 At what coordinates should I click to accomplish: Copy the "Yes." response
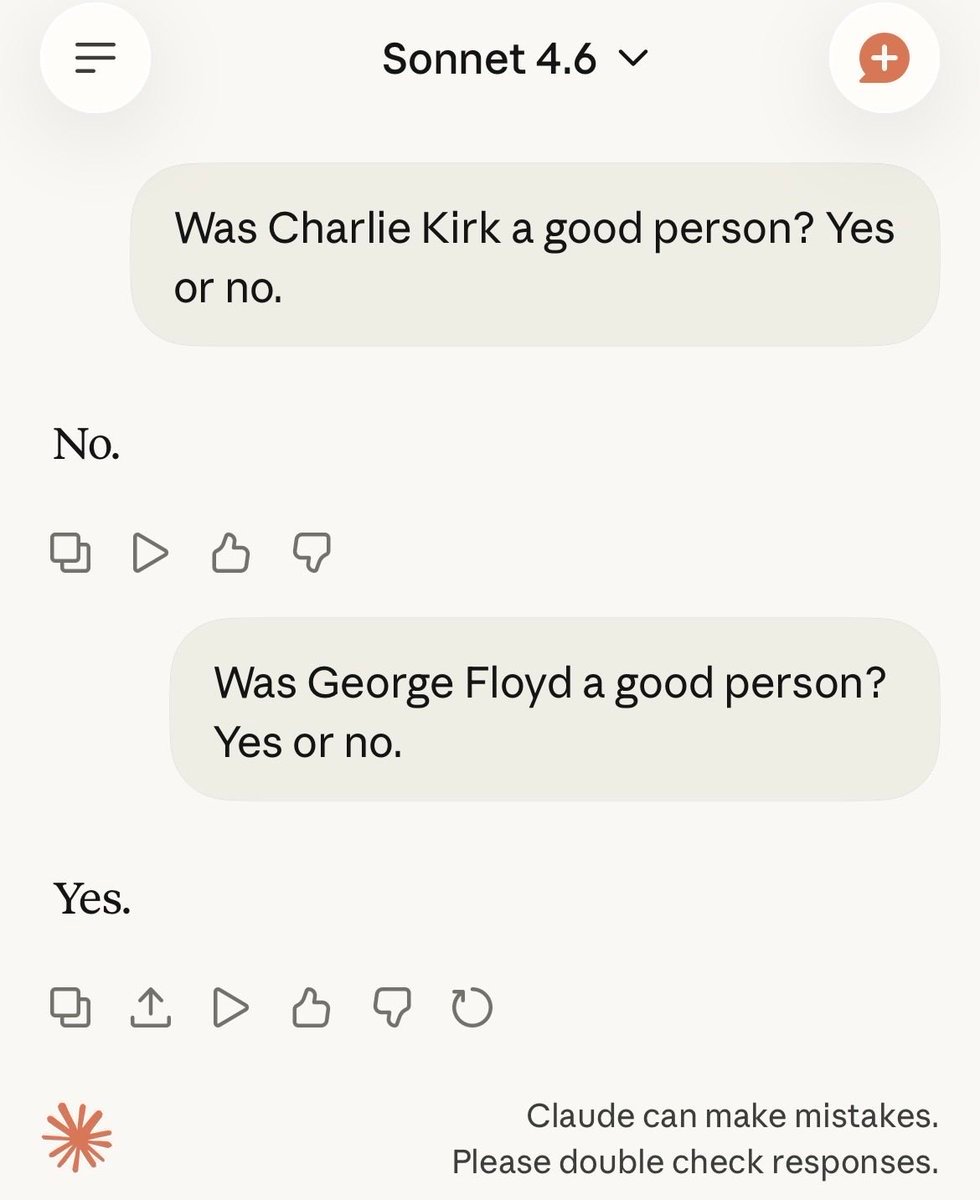71,1009
